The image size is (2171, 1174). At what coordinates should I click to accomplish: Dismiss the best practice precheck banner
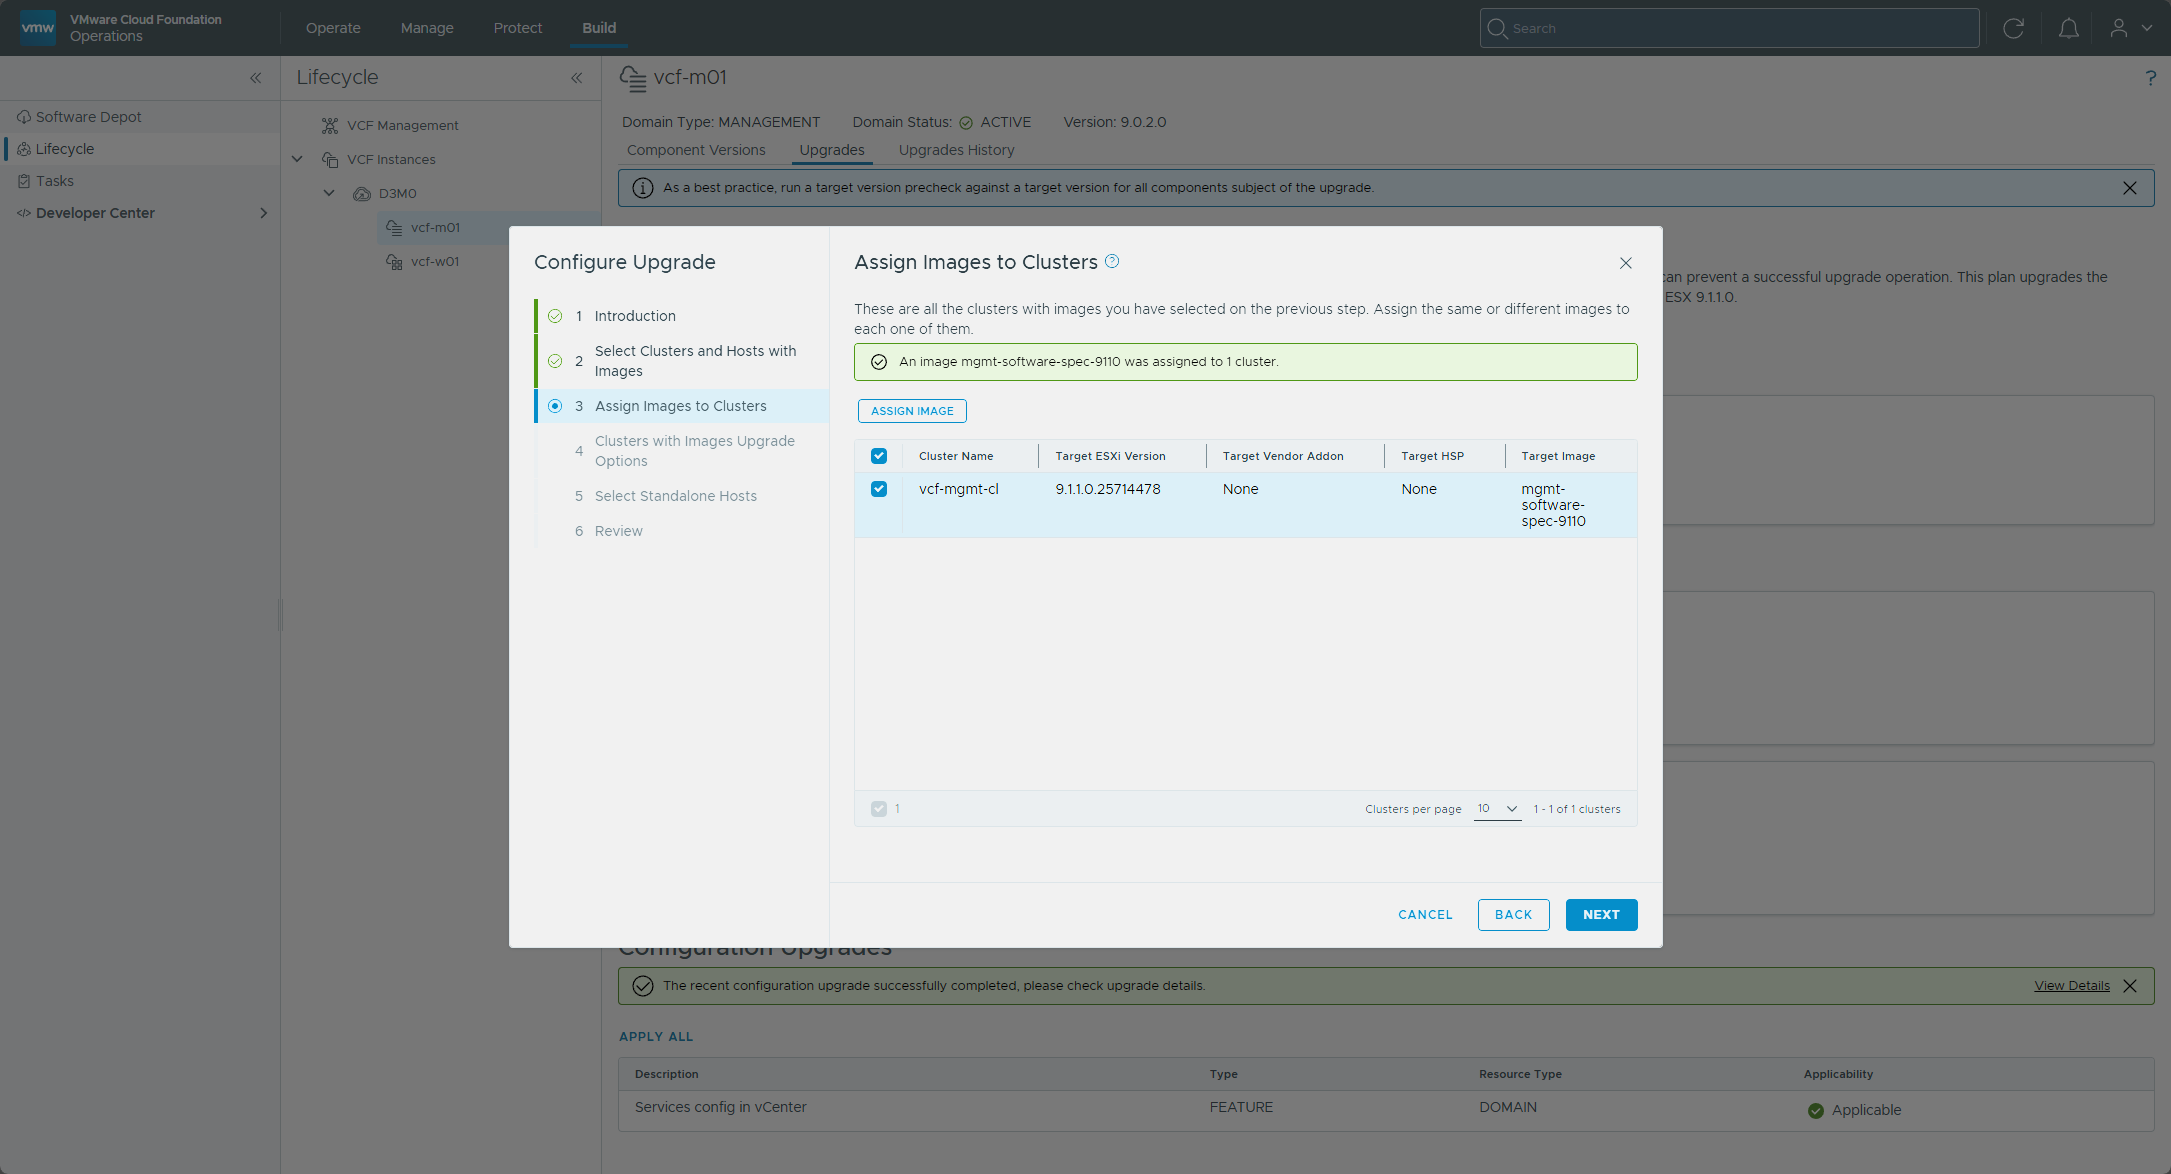pyautogui.click(x=2129, y=188)
